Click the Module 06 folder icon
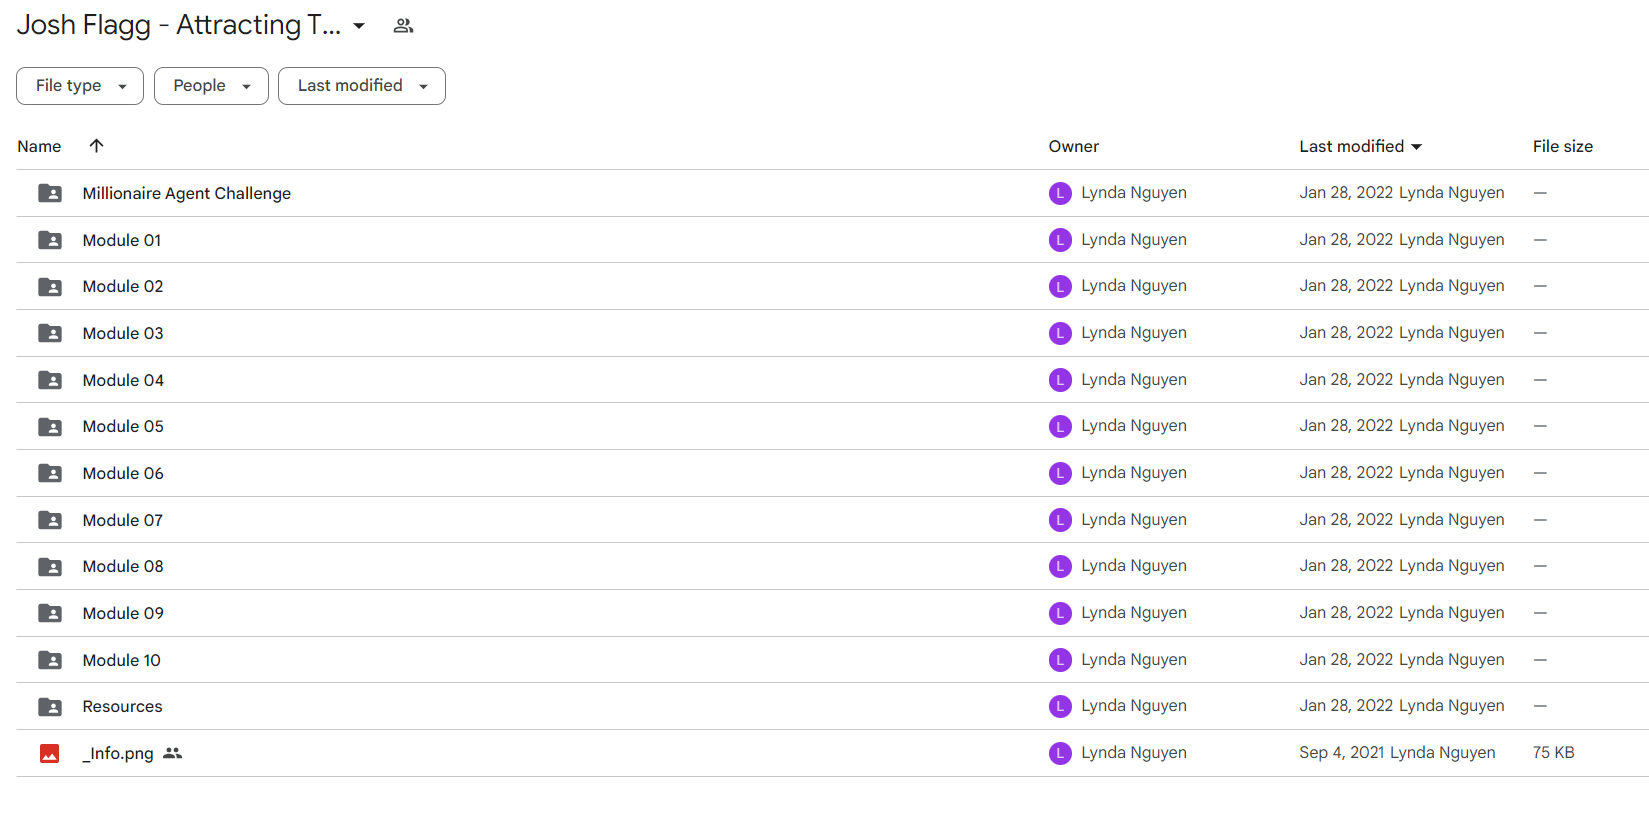The width and height of the screenshot is (1649, 835). pos(50,473)
